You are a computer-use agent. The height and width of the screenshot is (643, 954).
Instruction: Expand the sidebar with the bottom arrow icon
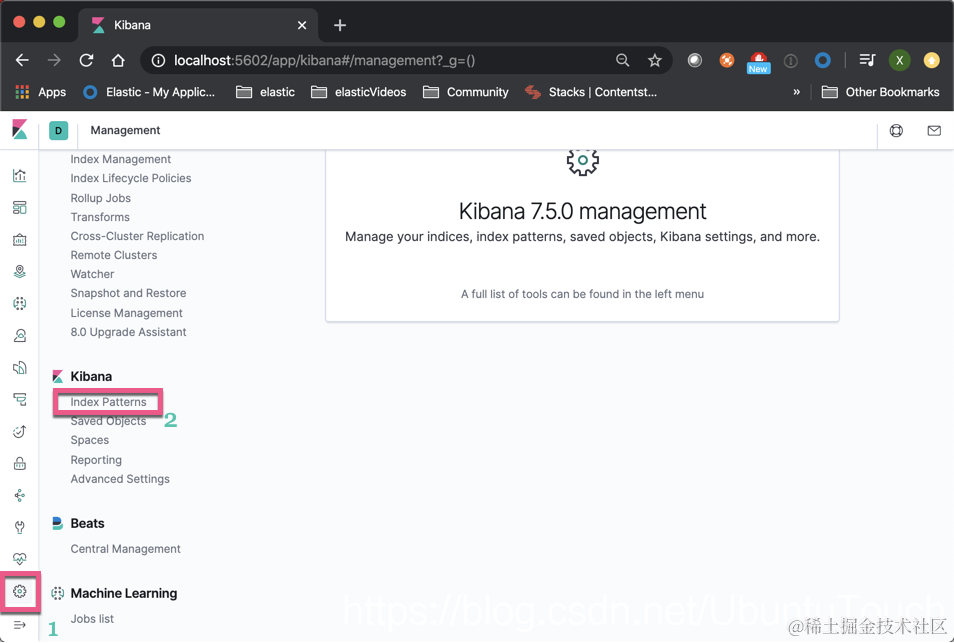click(x=19, y=625)
